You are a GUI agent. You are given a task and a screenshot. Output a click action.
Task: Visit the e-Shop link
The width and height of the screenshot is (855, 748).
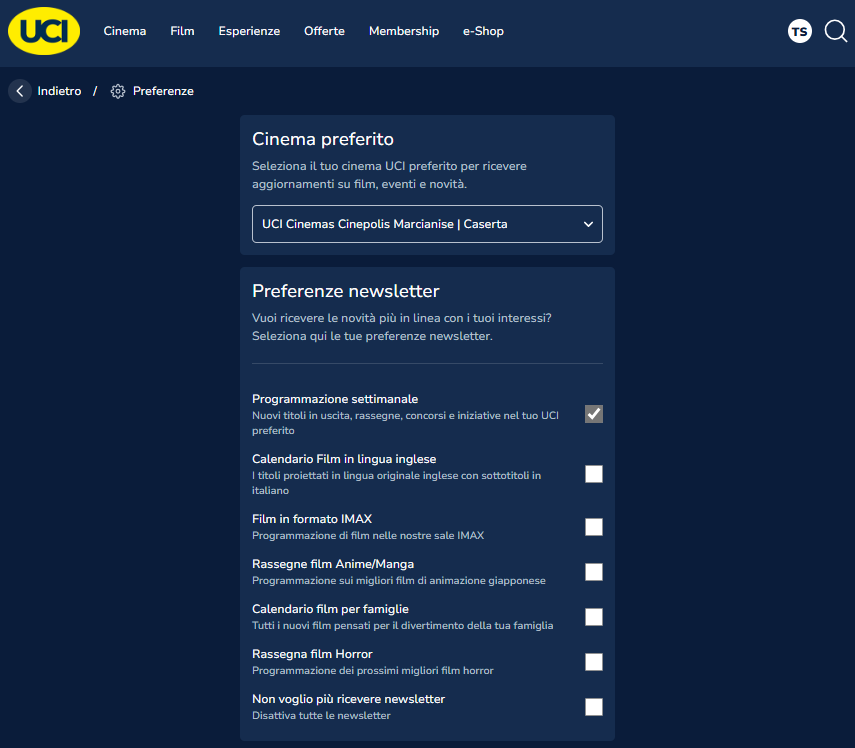coord(483,31)
